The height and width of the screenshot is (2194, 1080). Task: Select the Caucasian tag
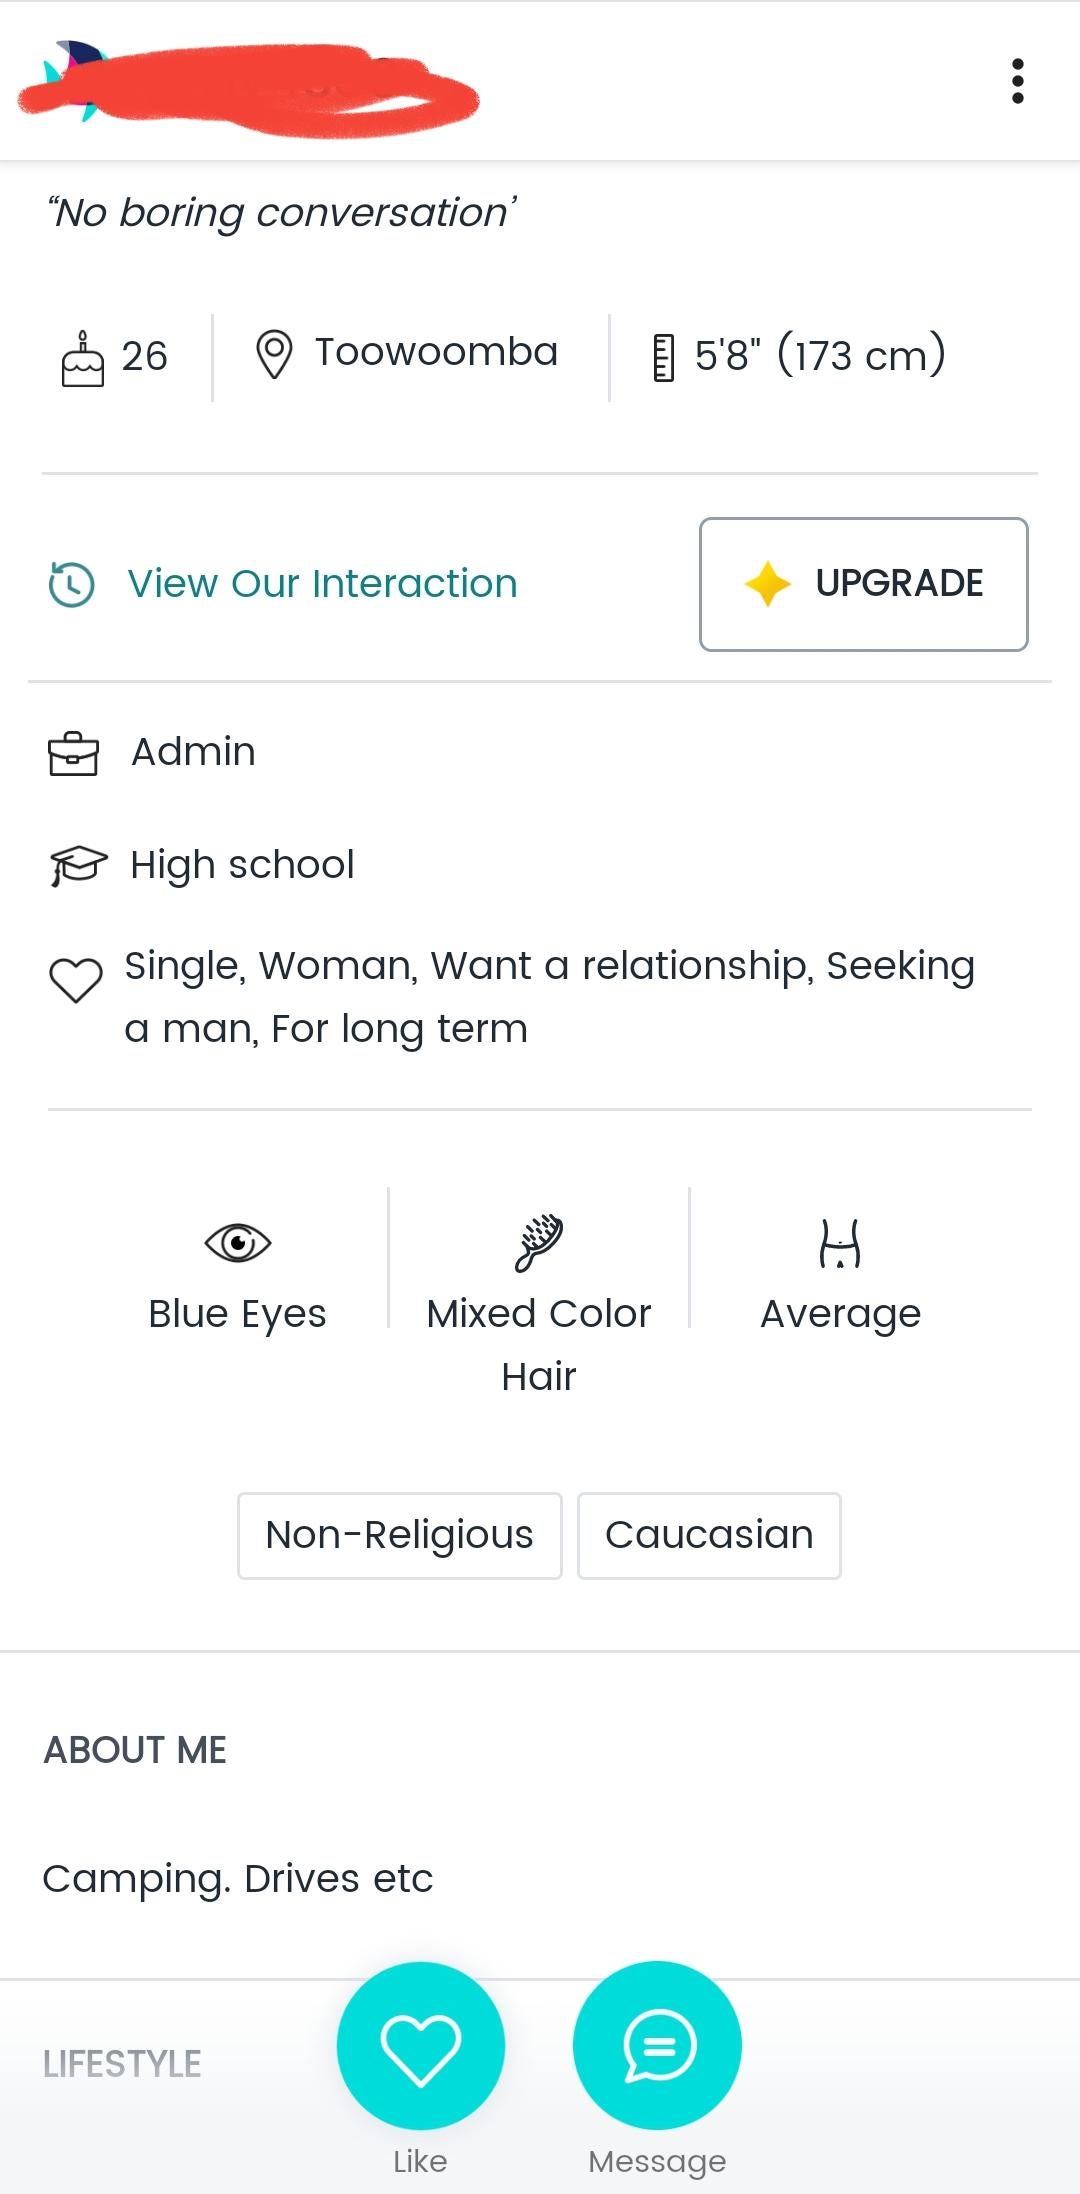pyautogui.click(x=709, y=1536)
